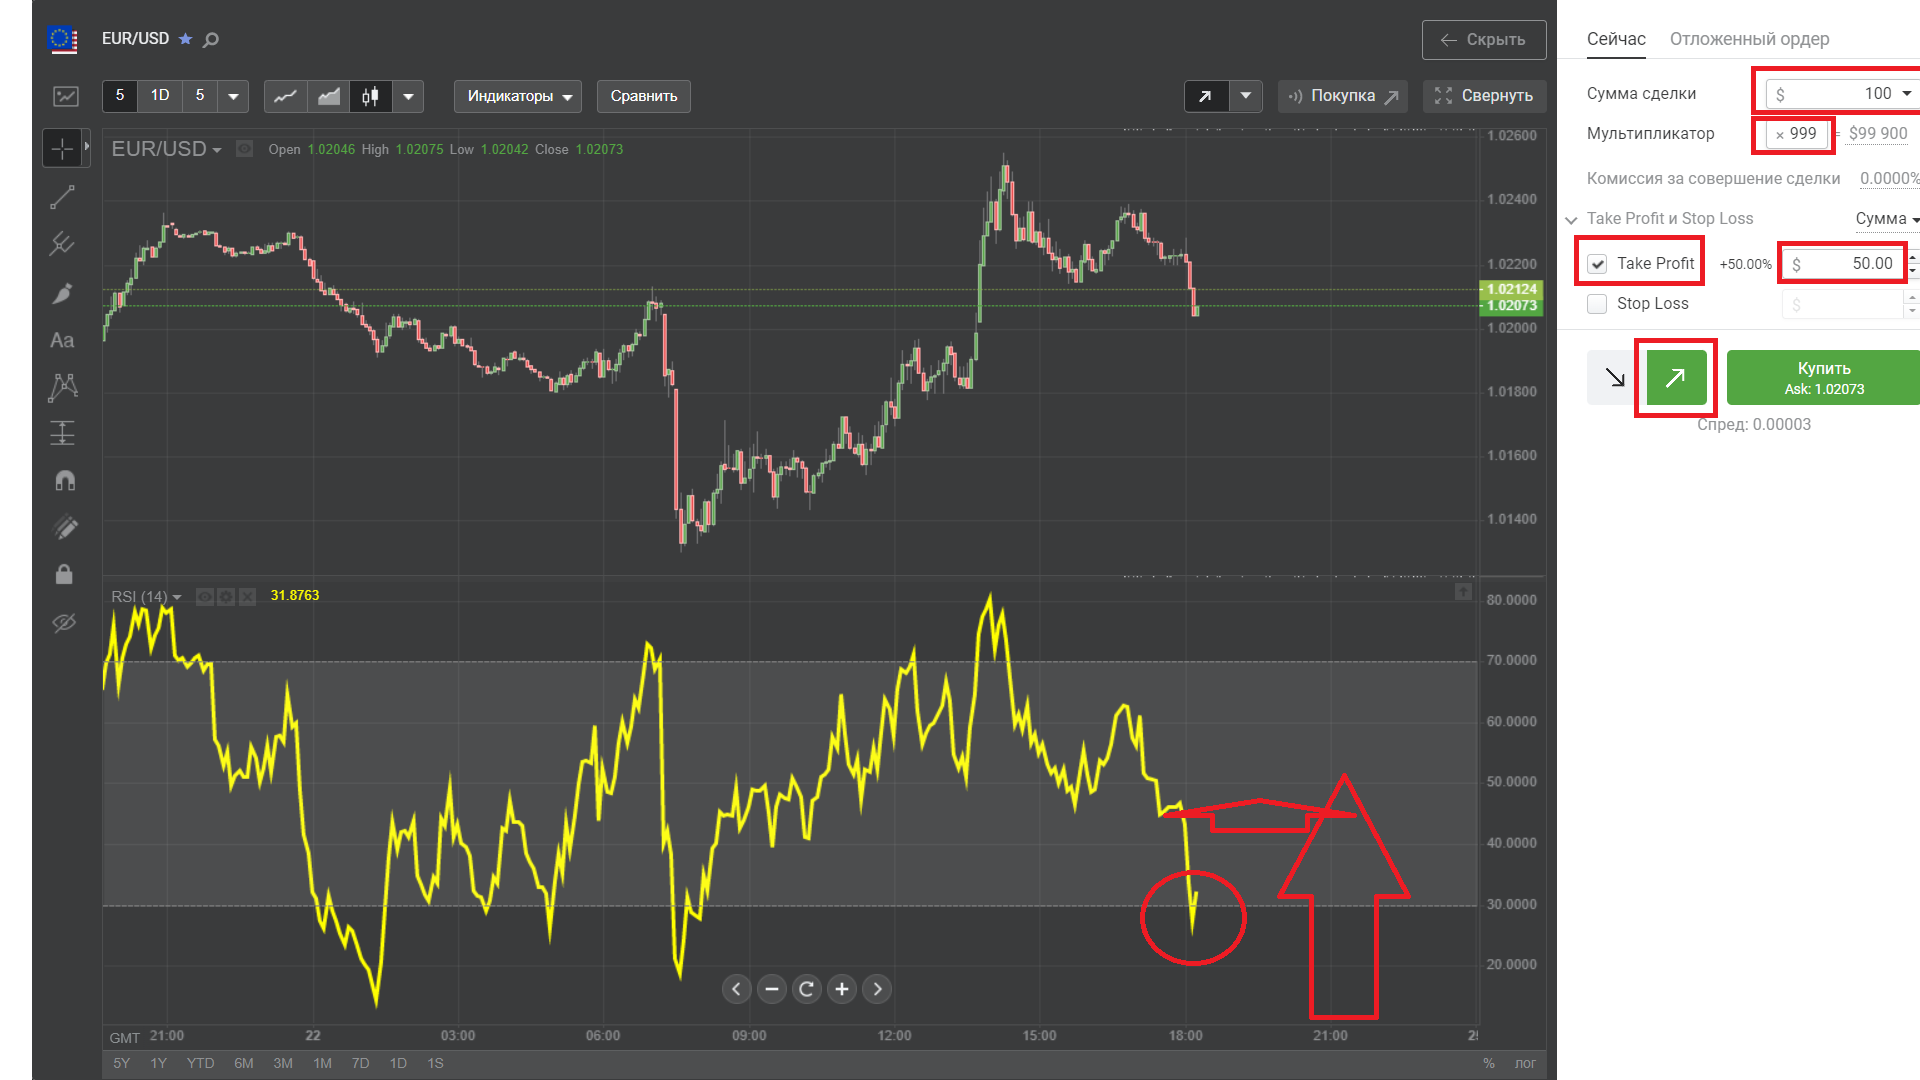
Task: Toggle hide all drawings eye icon
Action: coord(64,623)
